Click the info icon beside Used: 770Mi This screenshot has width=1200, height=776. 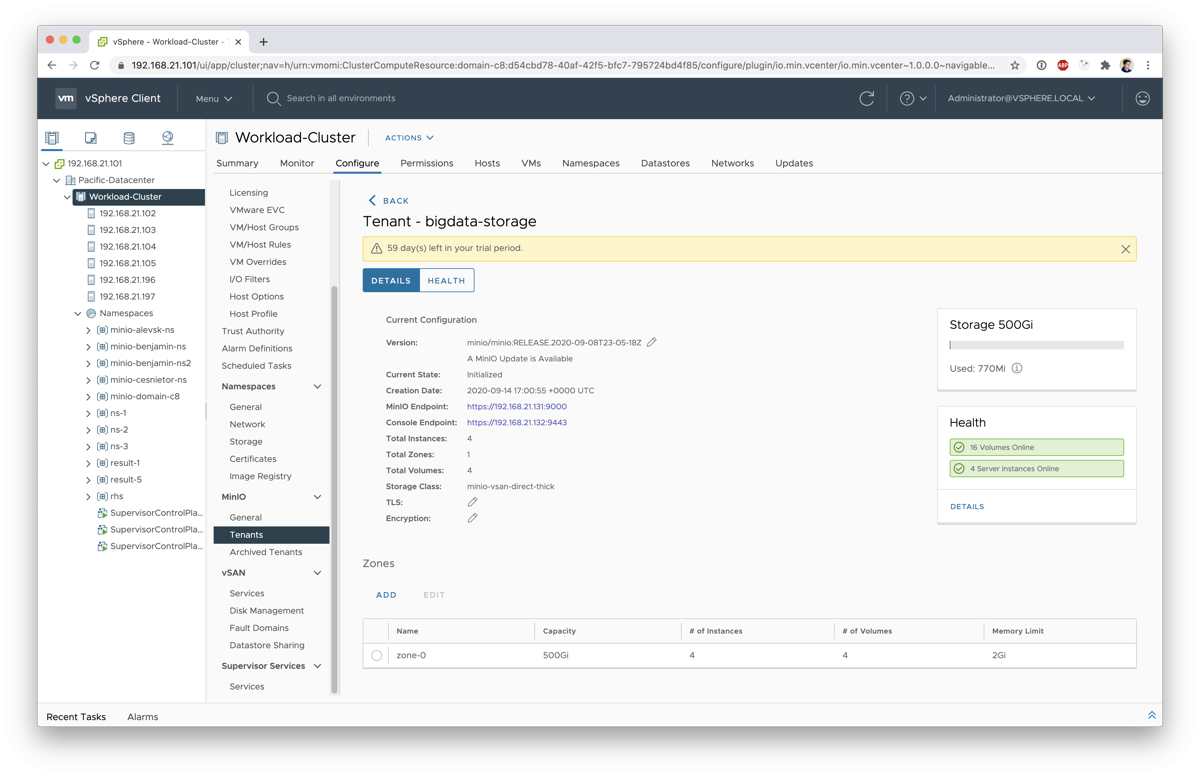tap(1017, 368)
